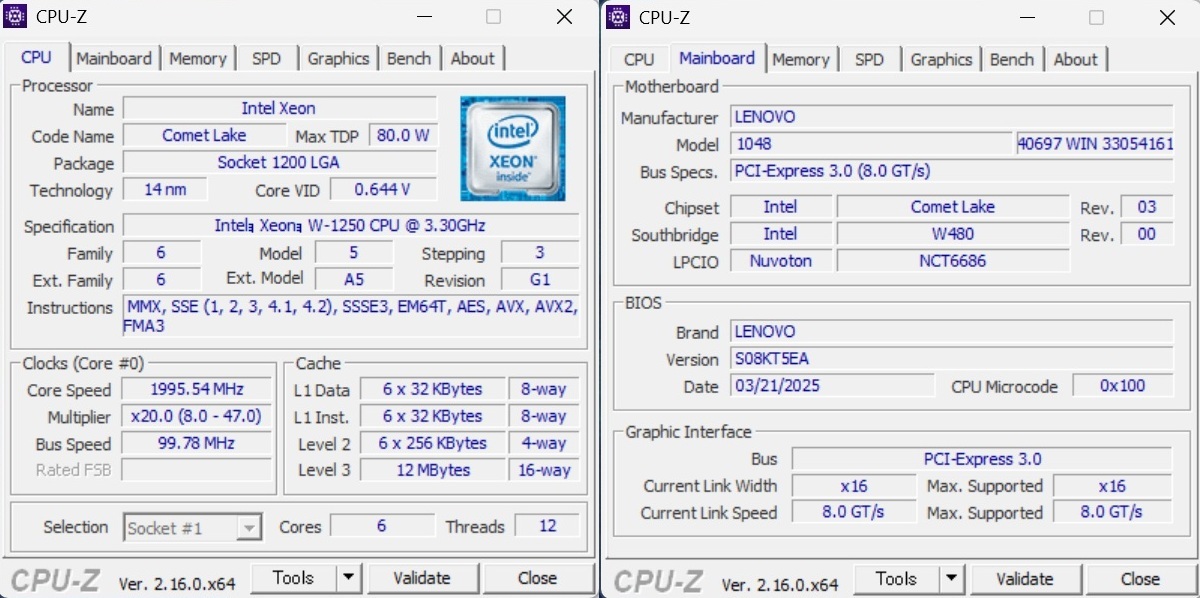Click BIOS Date 03/21/2025
1200x598 pixels.
[832, 385]
